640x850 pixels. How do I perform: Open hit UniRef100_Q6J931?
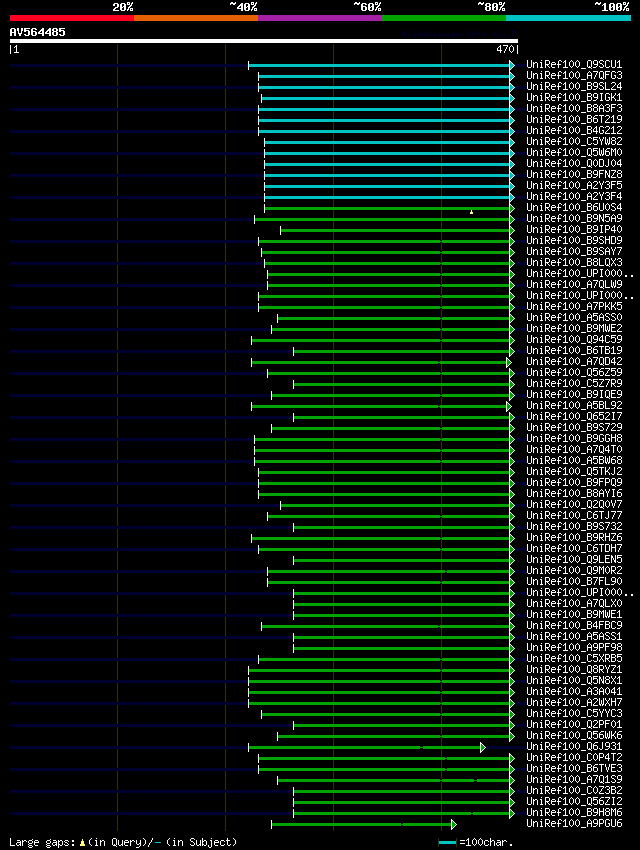(x=574, y=746)
